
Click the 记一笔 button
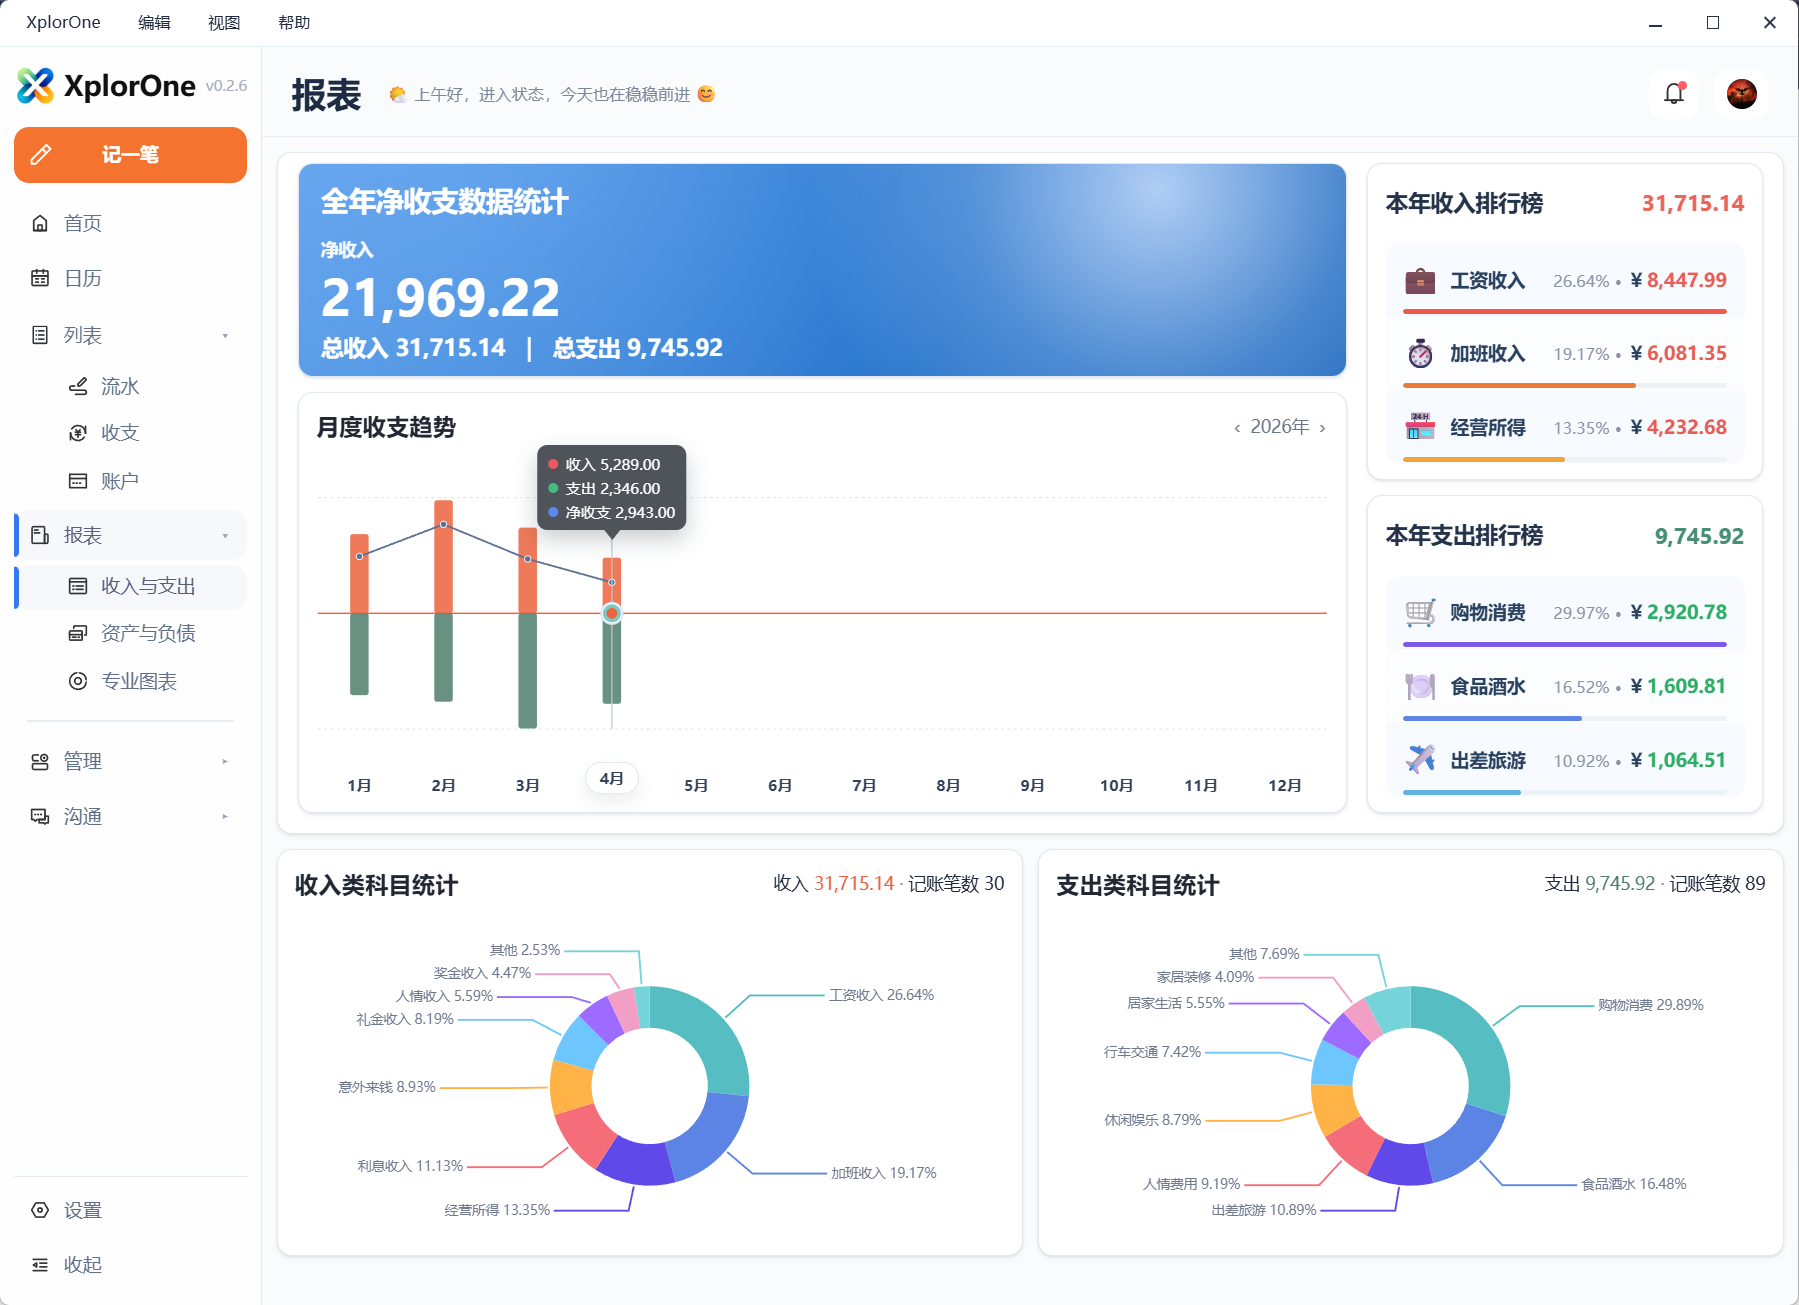[130, 155]
